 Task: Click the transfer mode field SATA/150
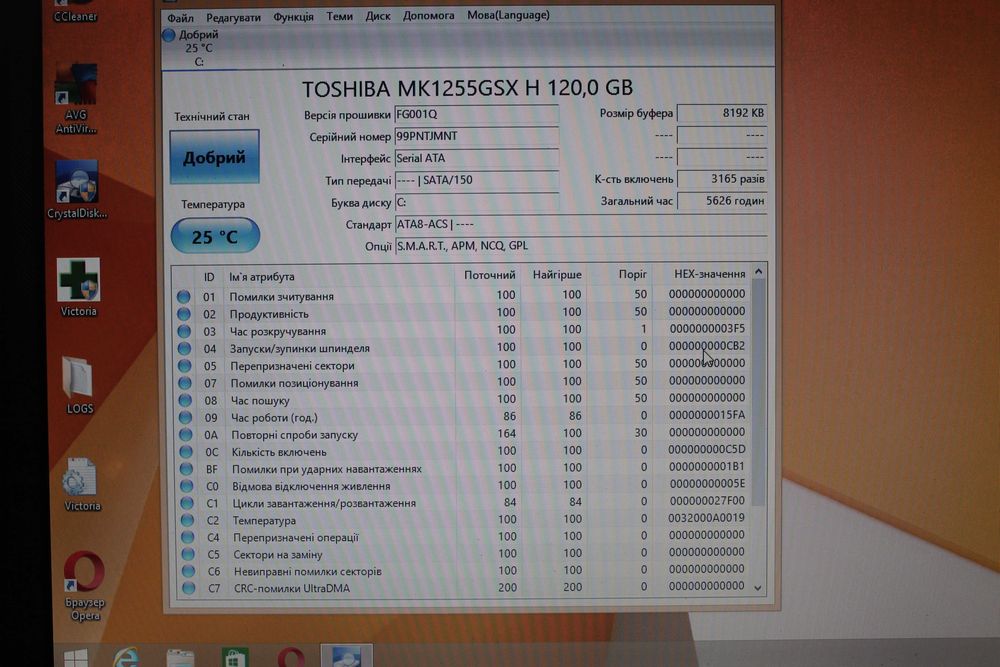(476, 180)
